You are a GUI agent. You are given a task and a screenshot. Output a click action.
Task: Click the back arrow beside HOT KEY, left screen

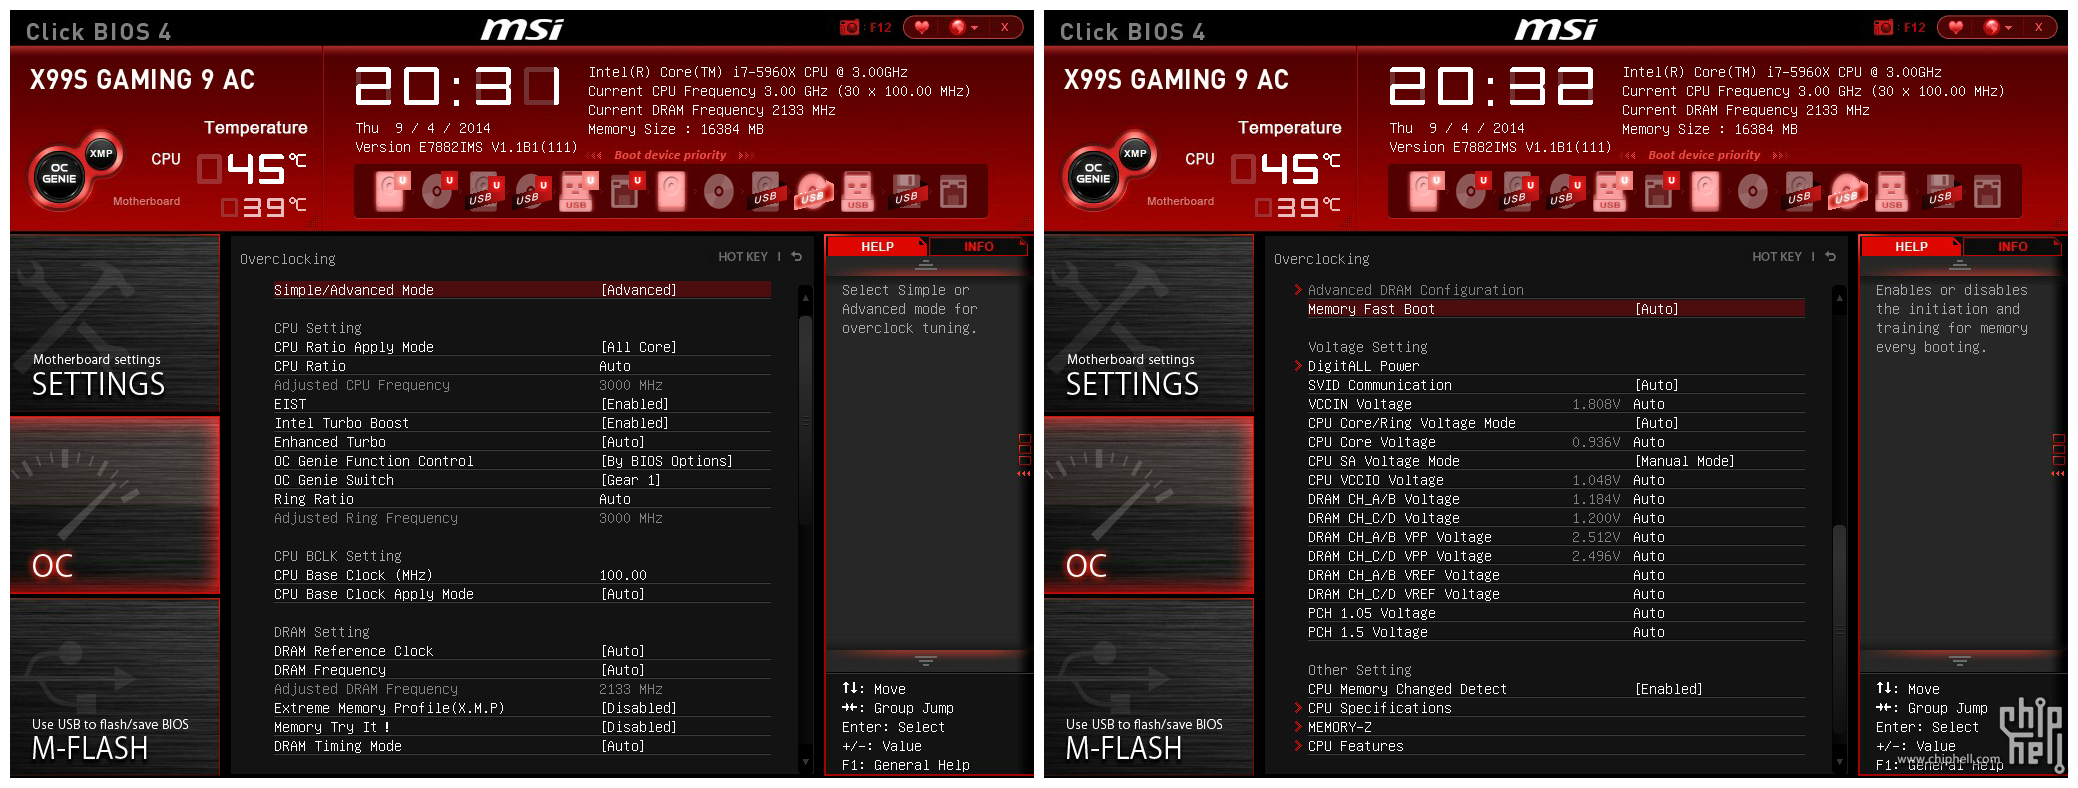click(x=797, y=257)
